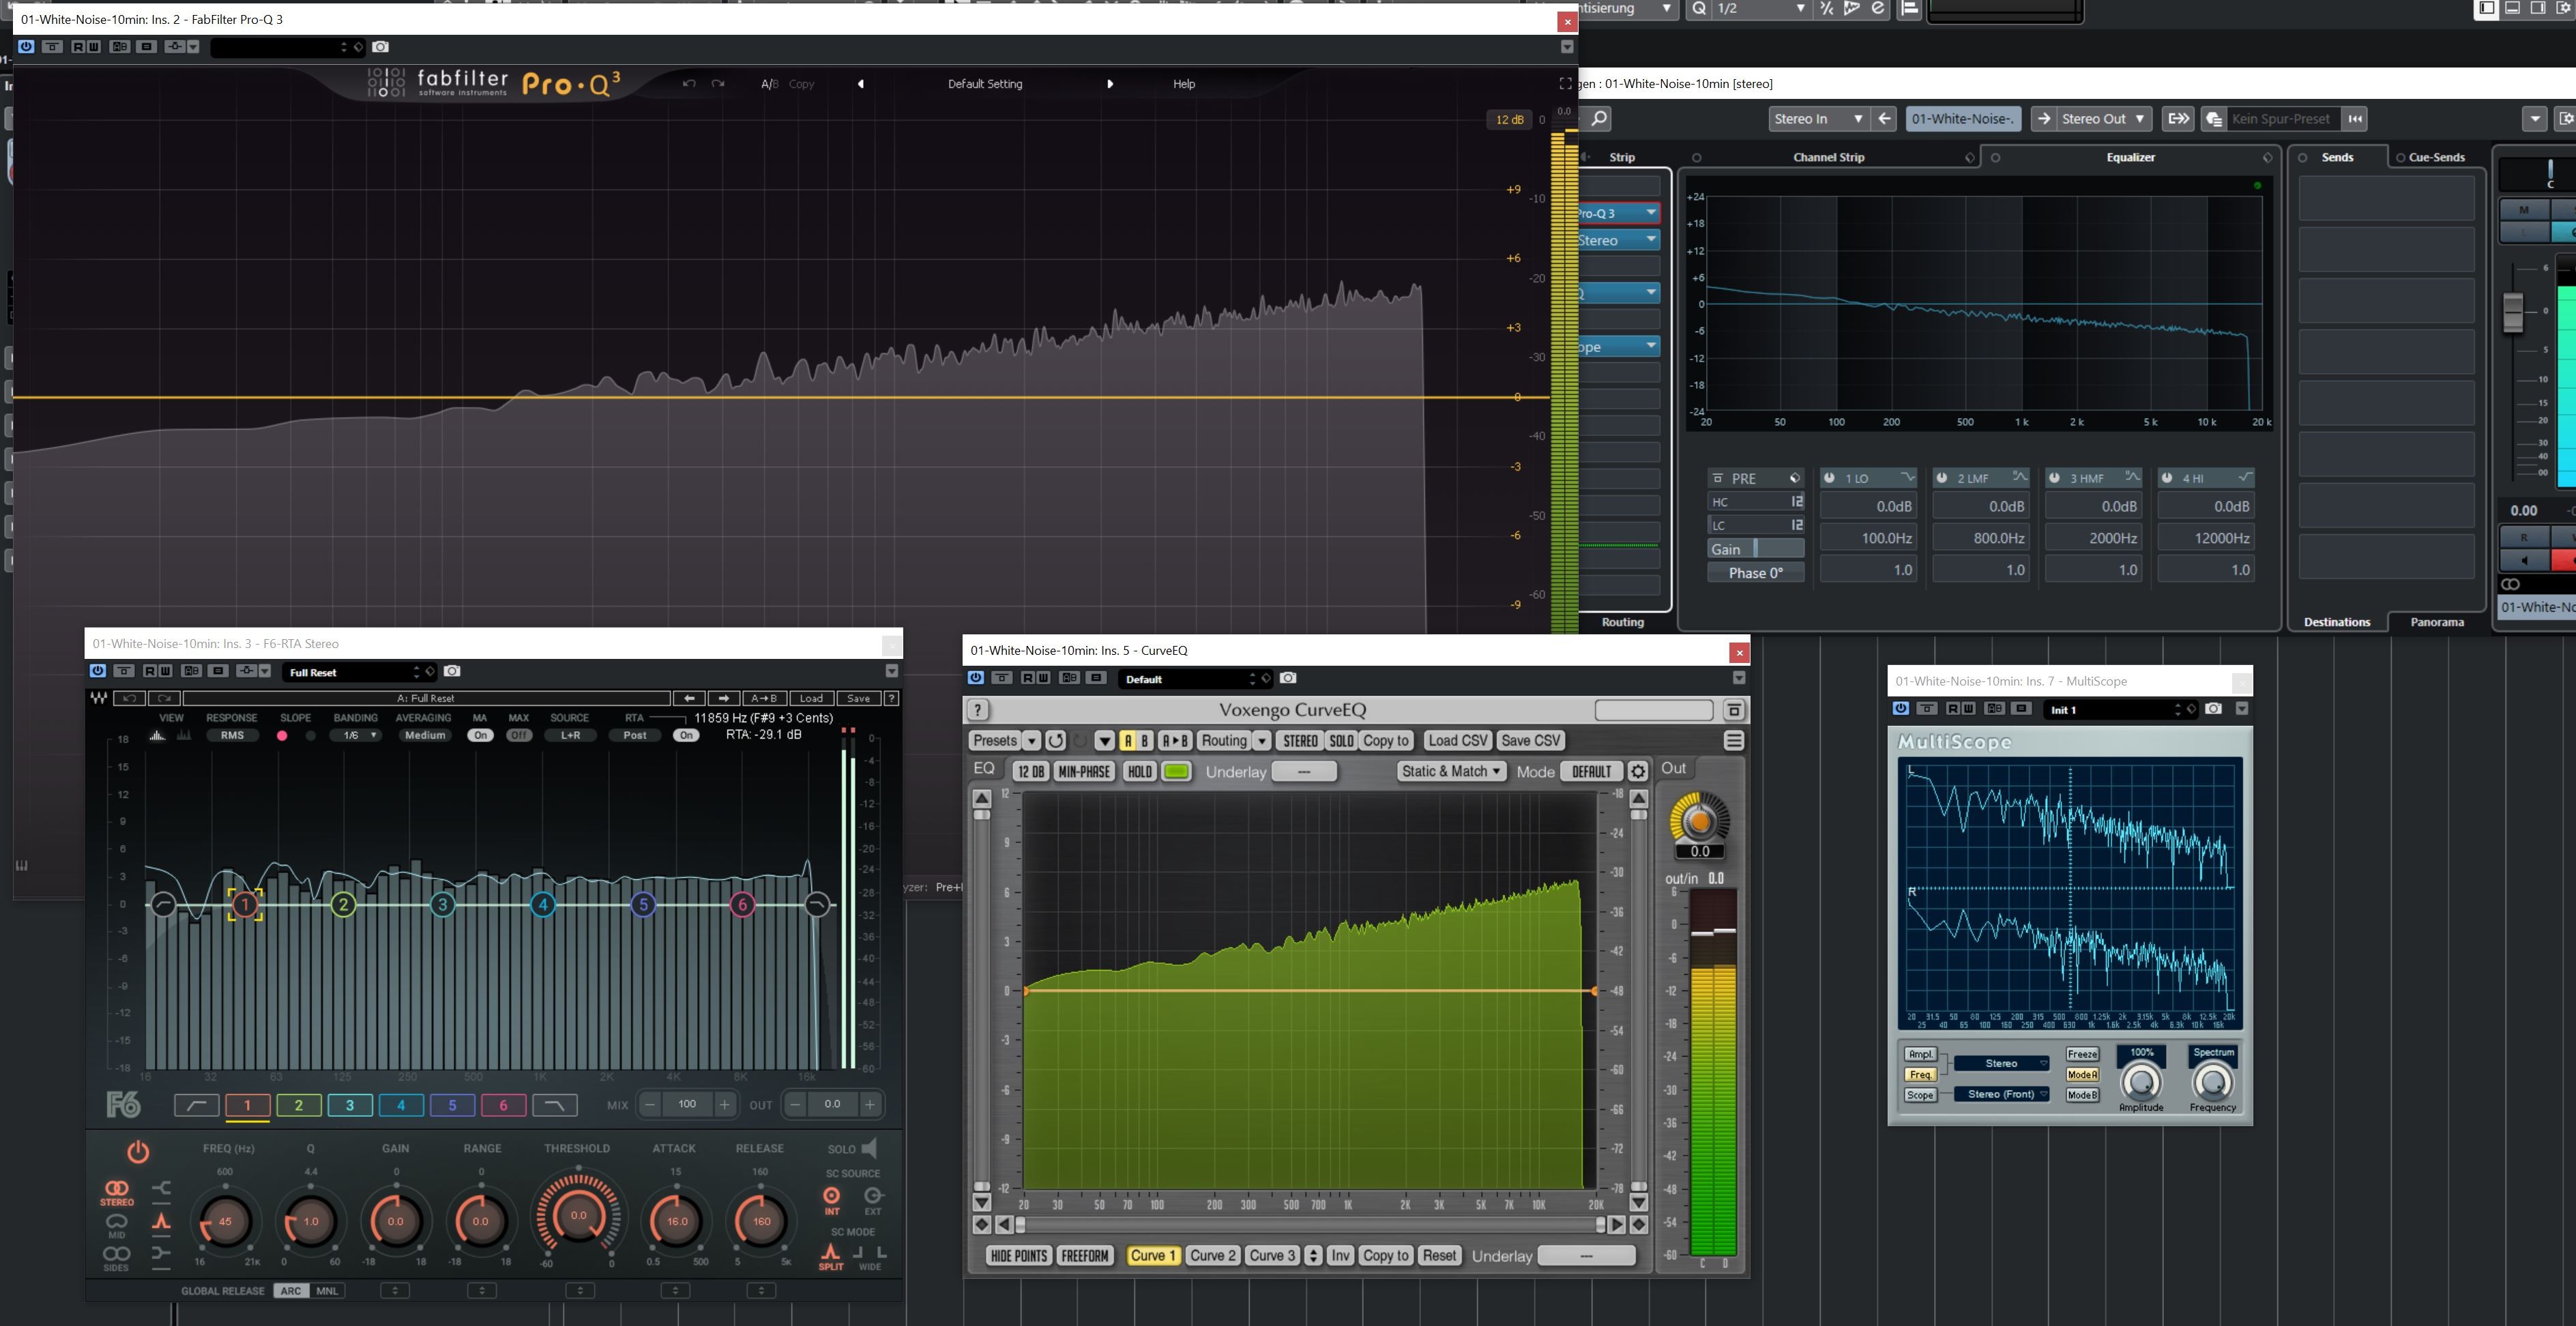This screenshot has height=1326, width=2576.
Task: Open the 12 dB display range selector
Action: pyautogui.click(x=1509, y=120)
